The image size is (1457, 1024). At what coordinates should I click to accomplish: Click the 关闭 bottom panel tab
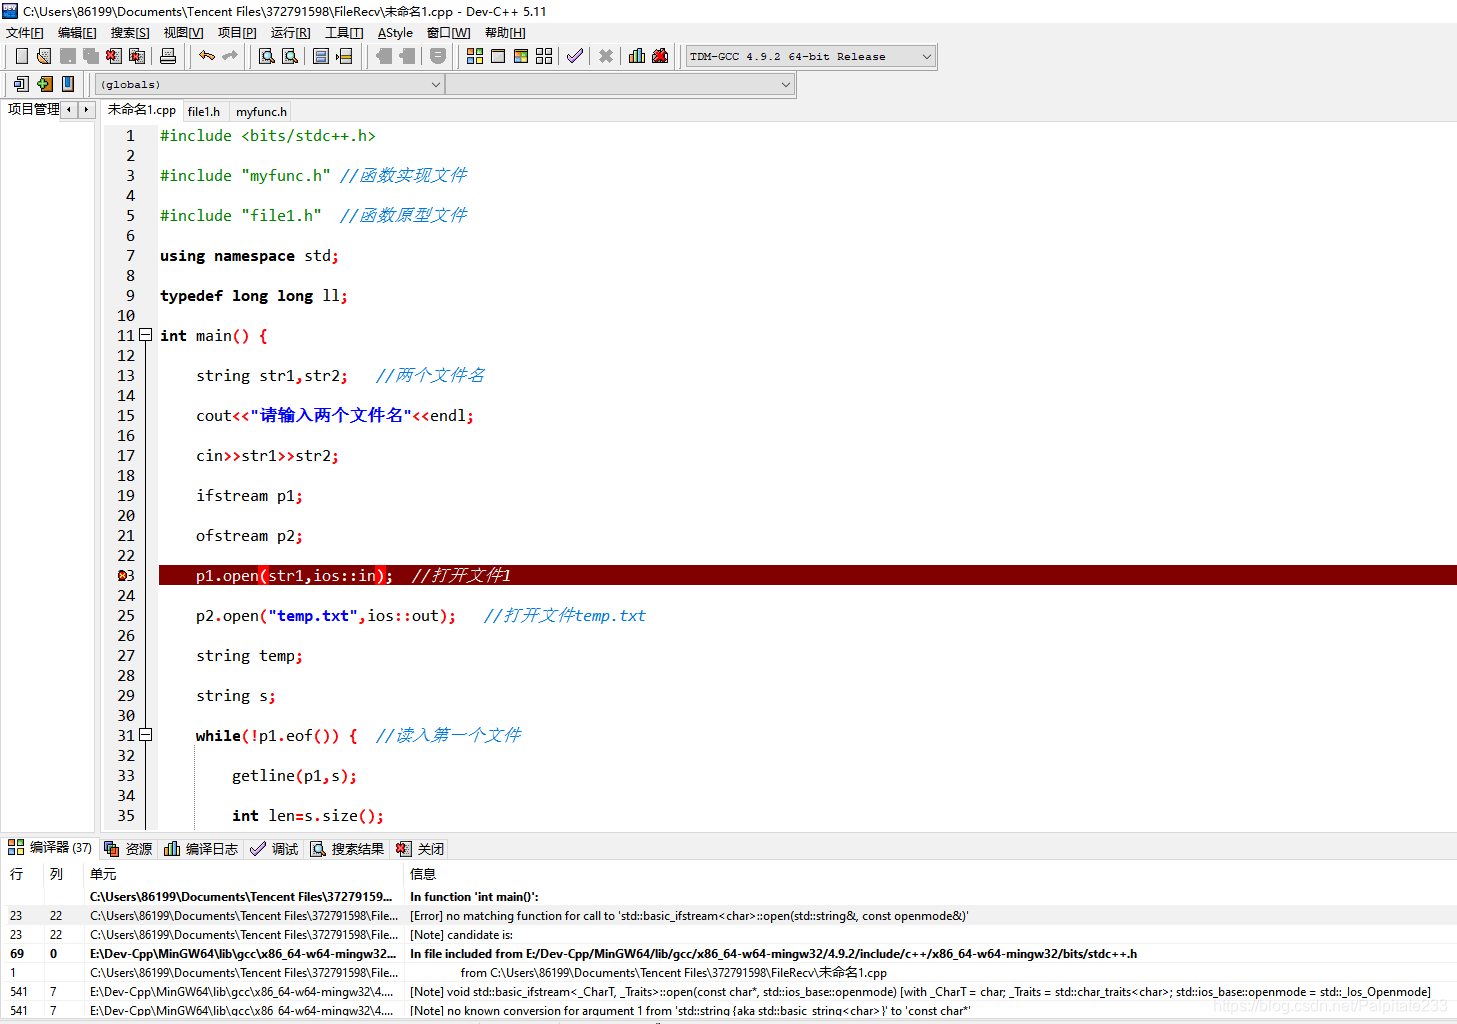pyautogui.click(x=420, y=848)
